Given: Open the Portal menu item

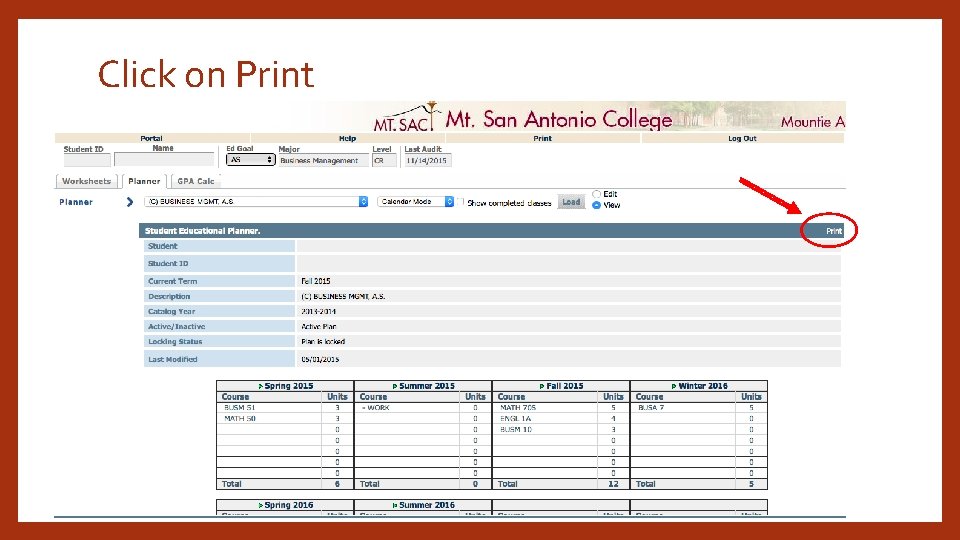Looking at the screenshot, I should tap(151, 138).
